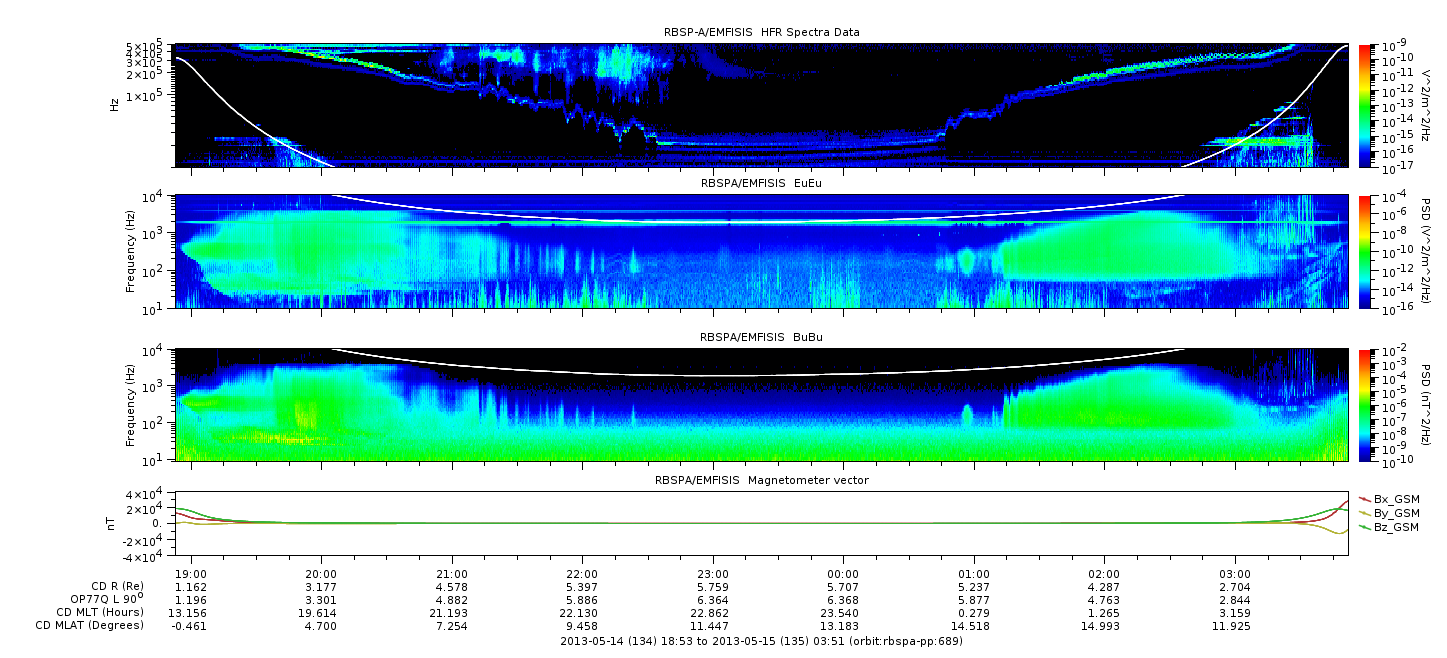The image size is (1447, 658).
Task: Select the By_GSM legend entry
Action: coord(1395,512)
